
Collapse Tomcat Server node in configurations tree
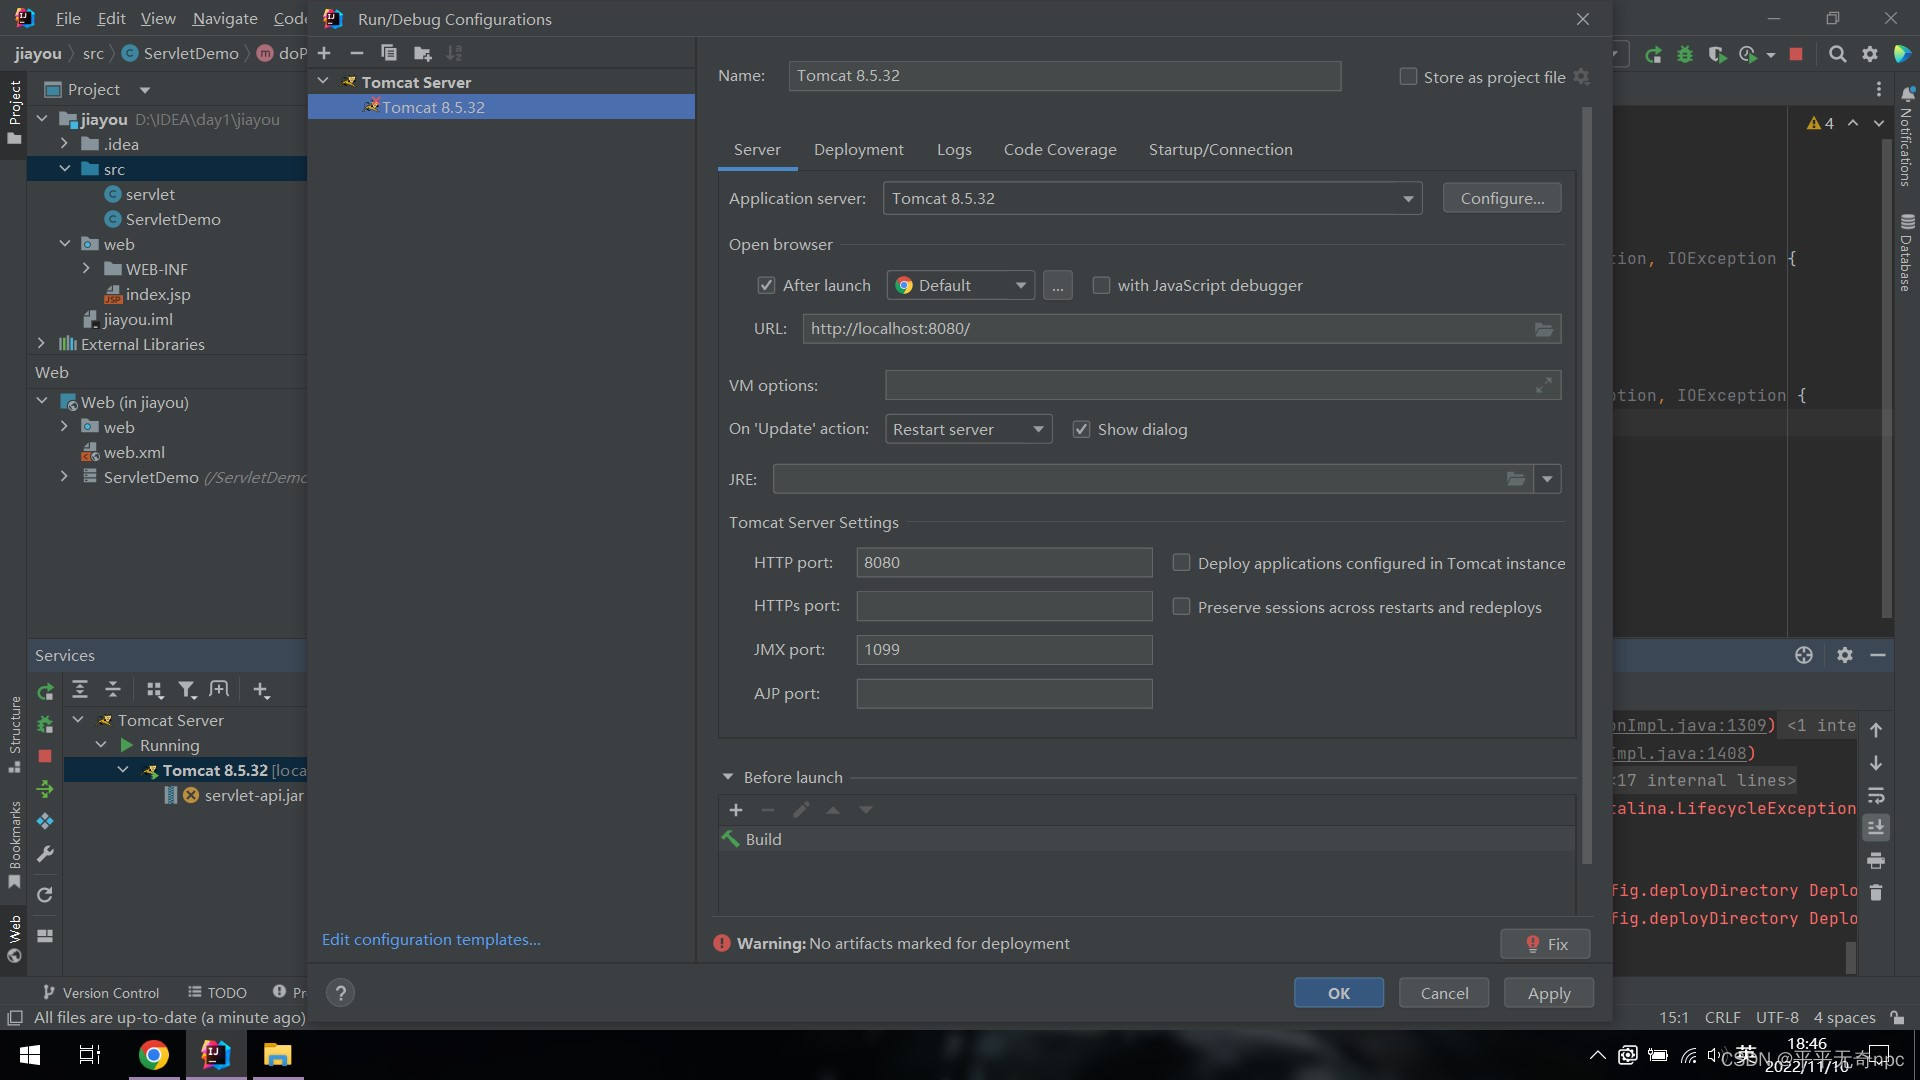[323, 81]
